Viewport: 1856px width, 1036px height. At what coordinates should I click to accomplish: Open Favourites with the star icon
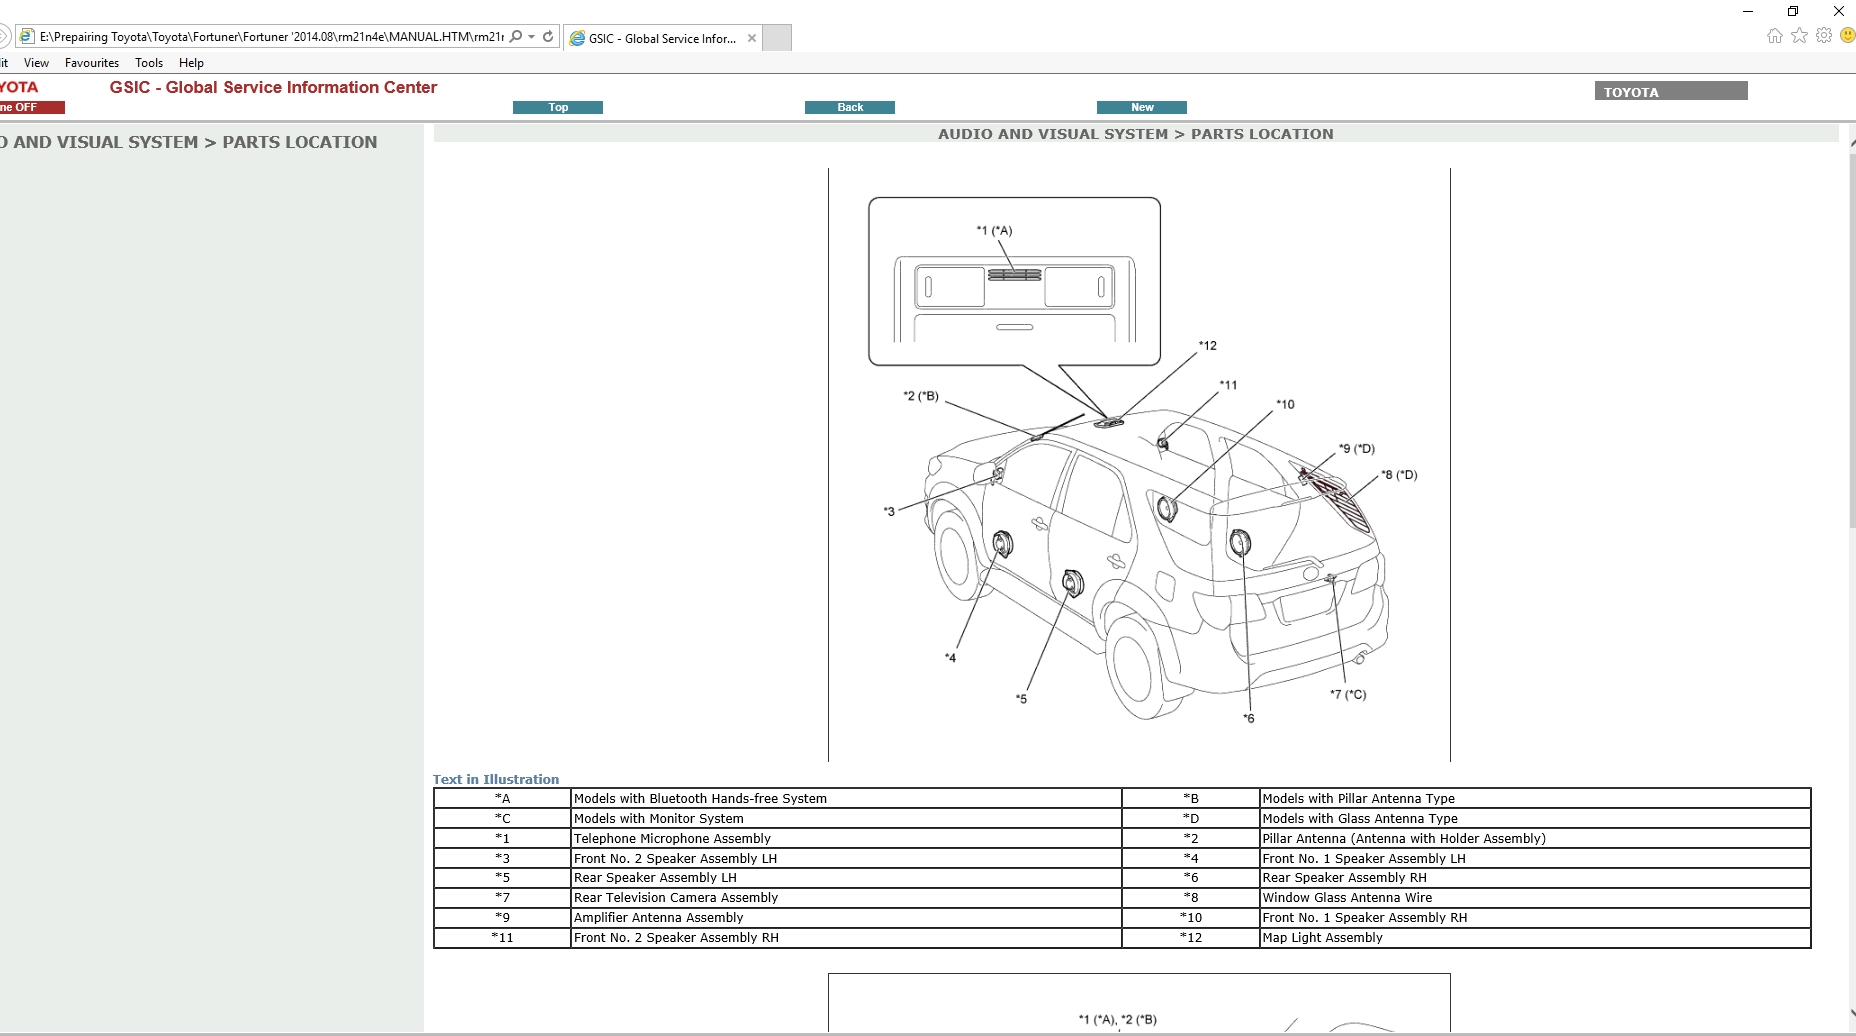(x=1800, y=36)
